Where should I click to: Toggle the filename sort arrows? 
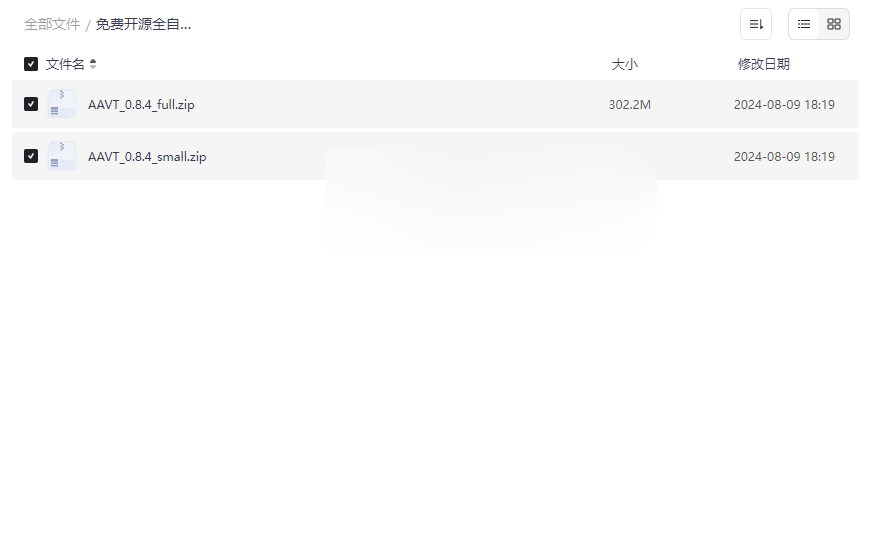pyautogui.click(x=93, y=64)
